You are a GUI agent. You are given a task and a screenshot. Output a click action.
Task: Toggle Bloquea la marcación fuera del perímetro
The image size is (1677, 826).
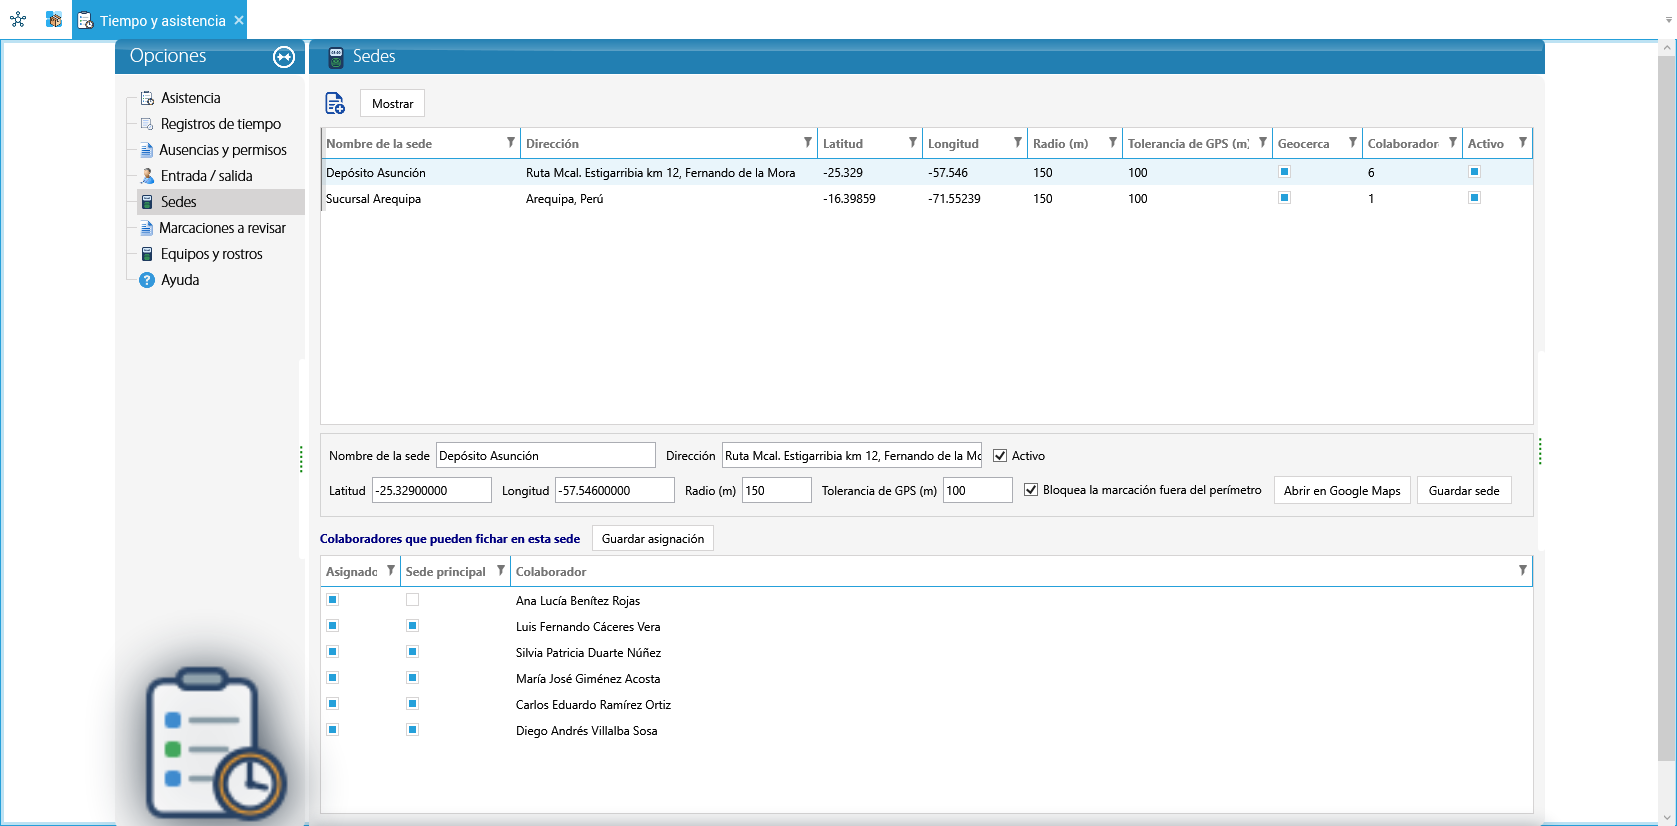point(1031,490)
